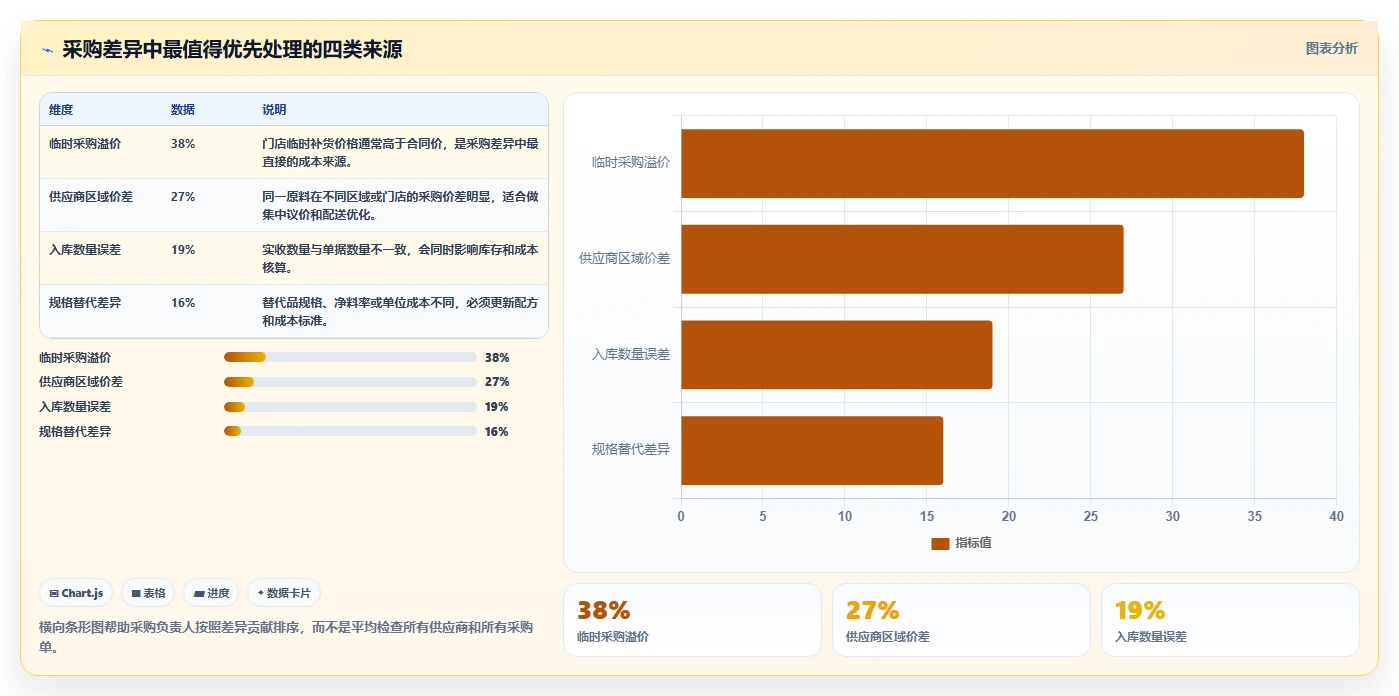Open the 19% 入库数量误差 data card
The height and width of the screenshot is (696, 1399).
pos(1230,620)
